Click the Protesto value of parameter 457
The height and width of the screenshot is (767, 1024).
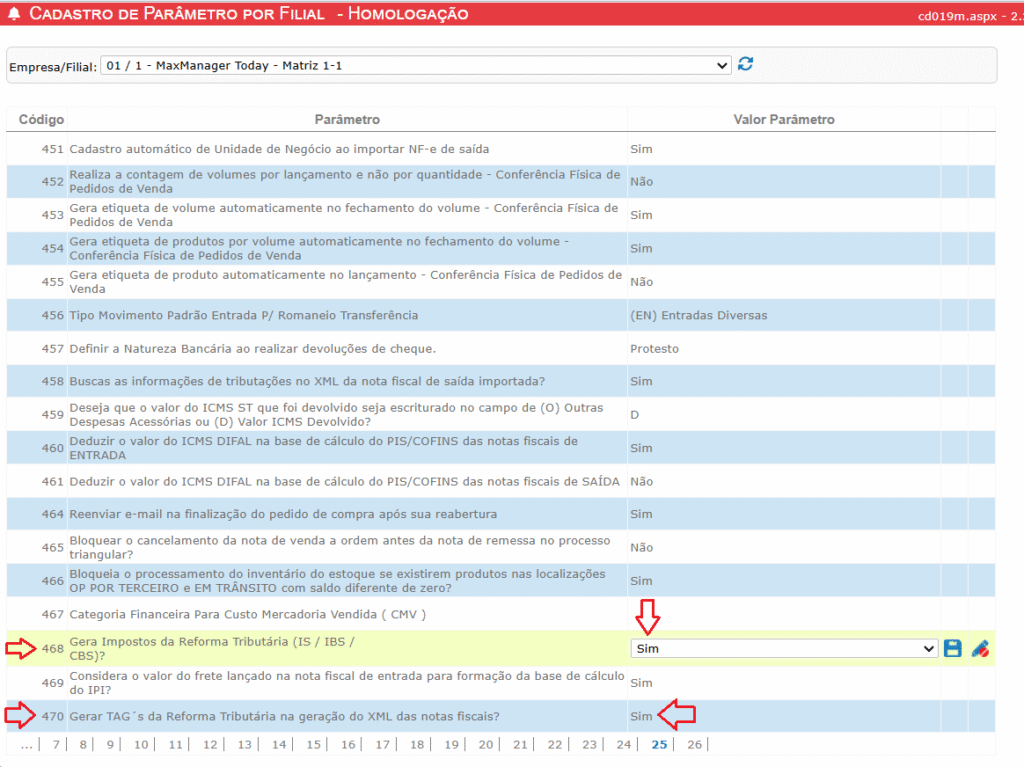pyautogui.click(x=654, y=349)
